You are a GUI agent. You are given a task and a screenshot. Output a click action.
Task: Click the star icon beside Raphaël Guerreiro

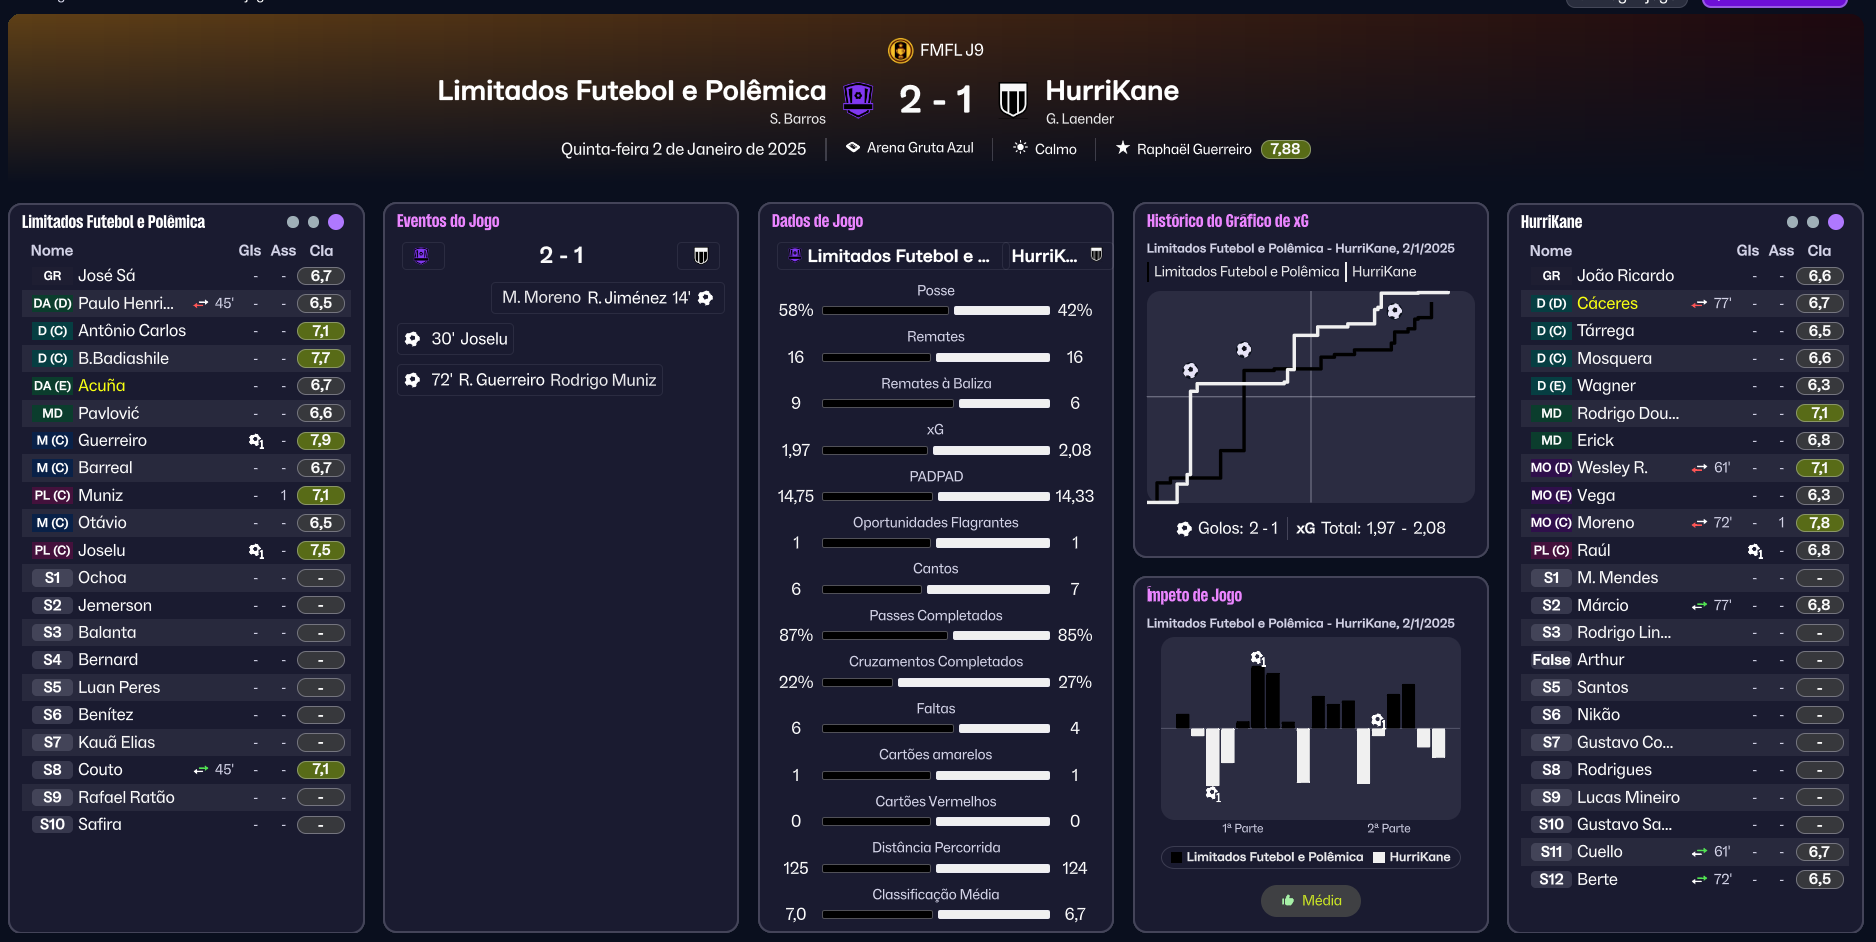(1123, 148)
